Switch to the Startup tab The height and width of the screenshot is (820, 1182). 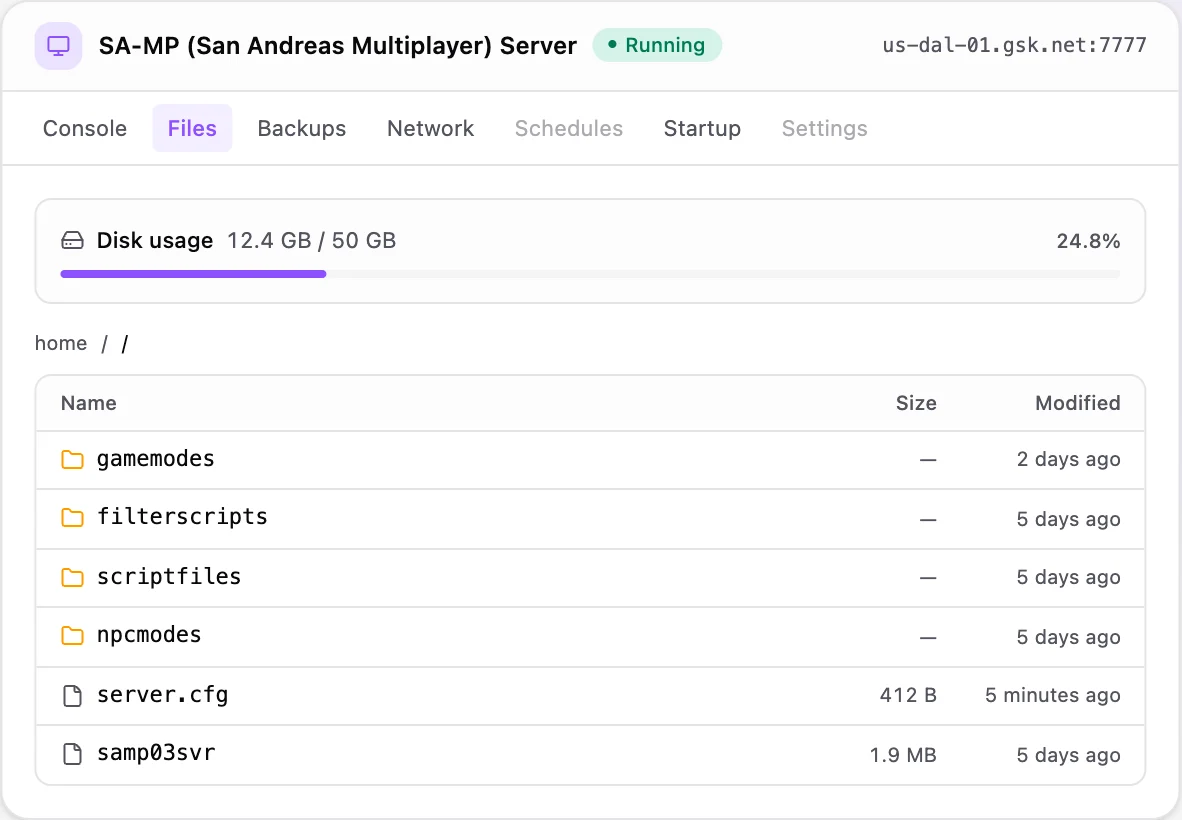(702, 128)
